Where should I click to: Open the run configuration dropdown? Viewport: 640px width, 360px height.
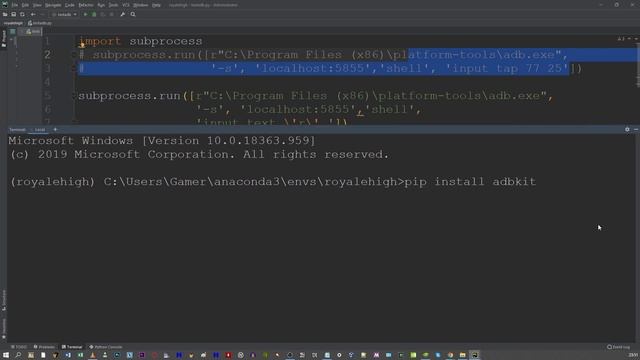[x=64, y=14]
